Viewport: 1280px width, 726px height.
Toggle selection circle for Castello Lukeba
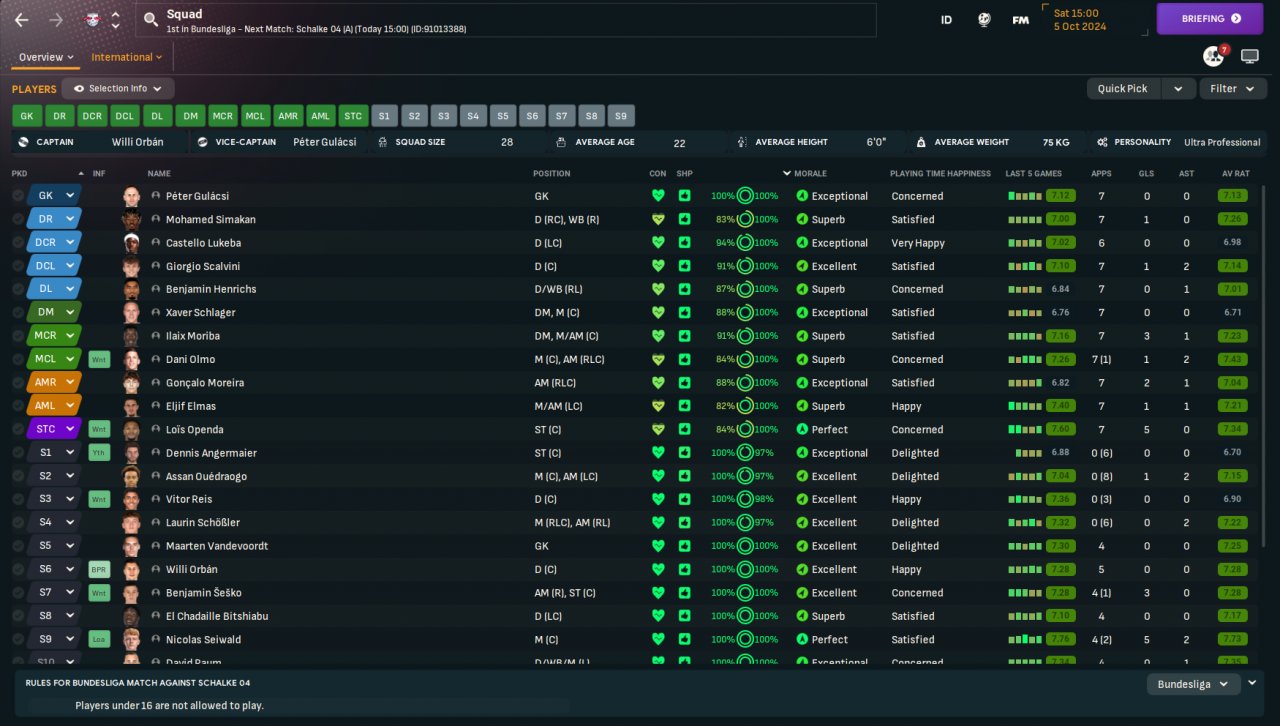point(18,243)
